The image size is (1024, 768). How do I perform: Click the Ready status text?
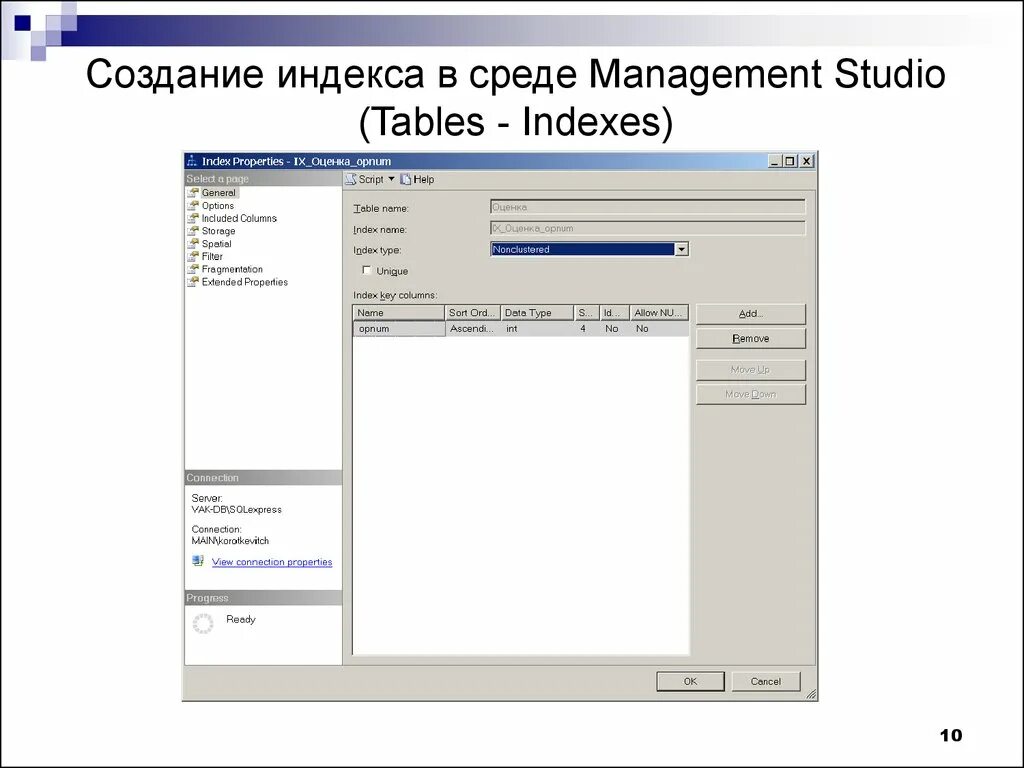(x=240, y=619)
